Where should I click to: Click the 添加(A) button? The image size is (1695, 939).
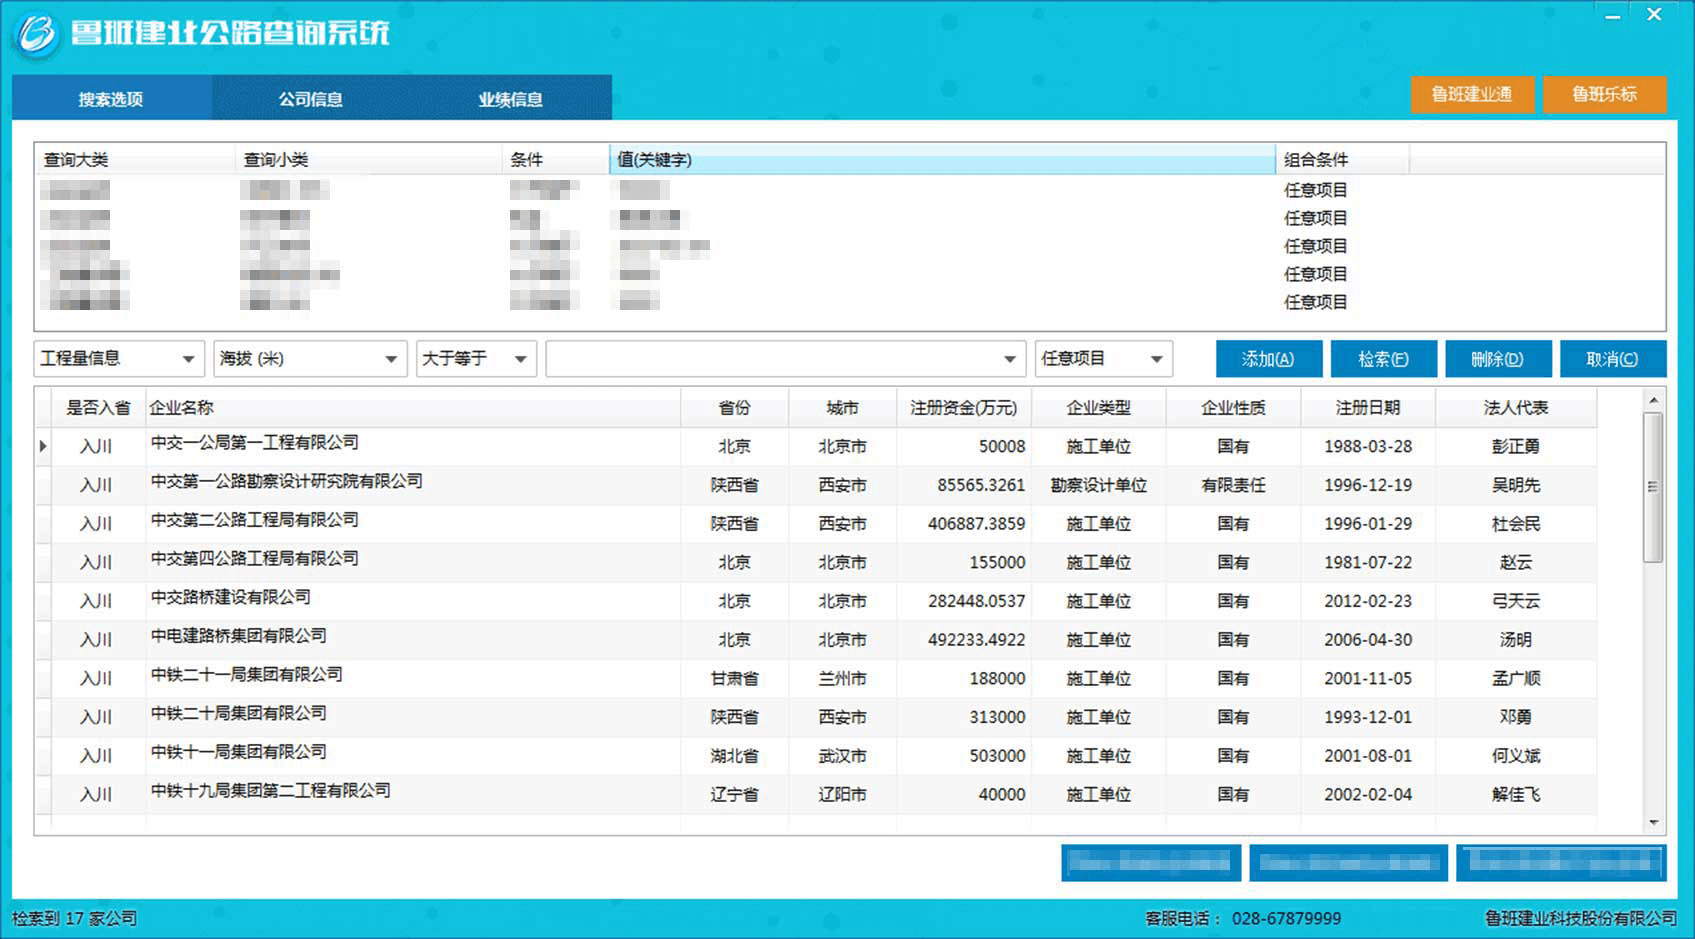click(x=1268, y=359)
